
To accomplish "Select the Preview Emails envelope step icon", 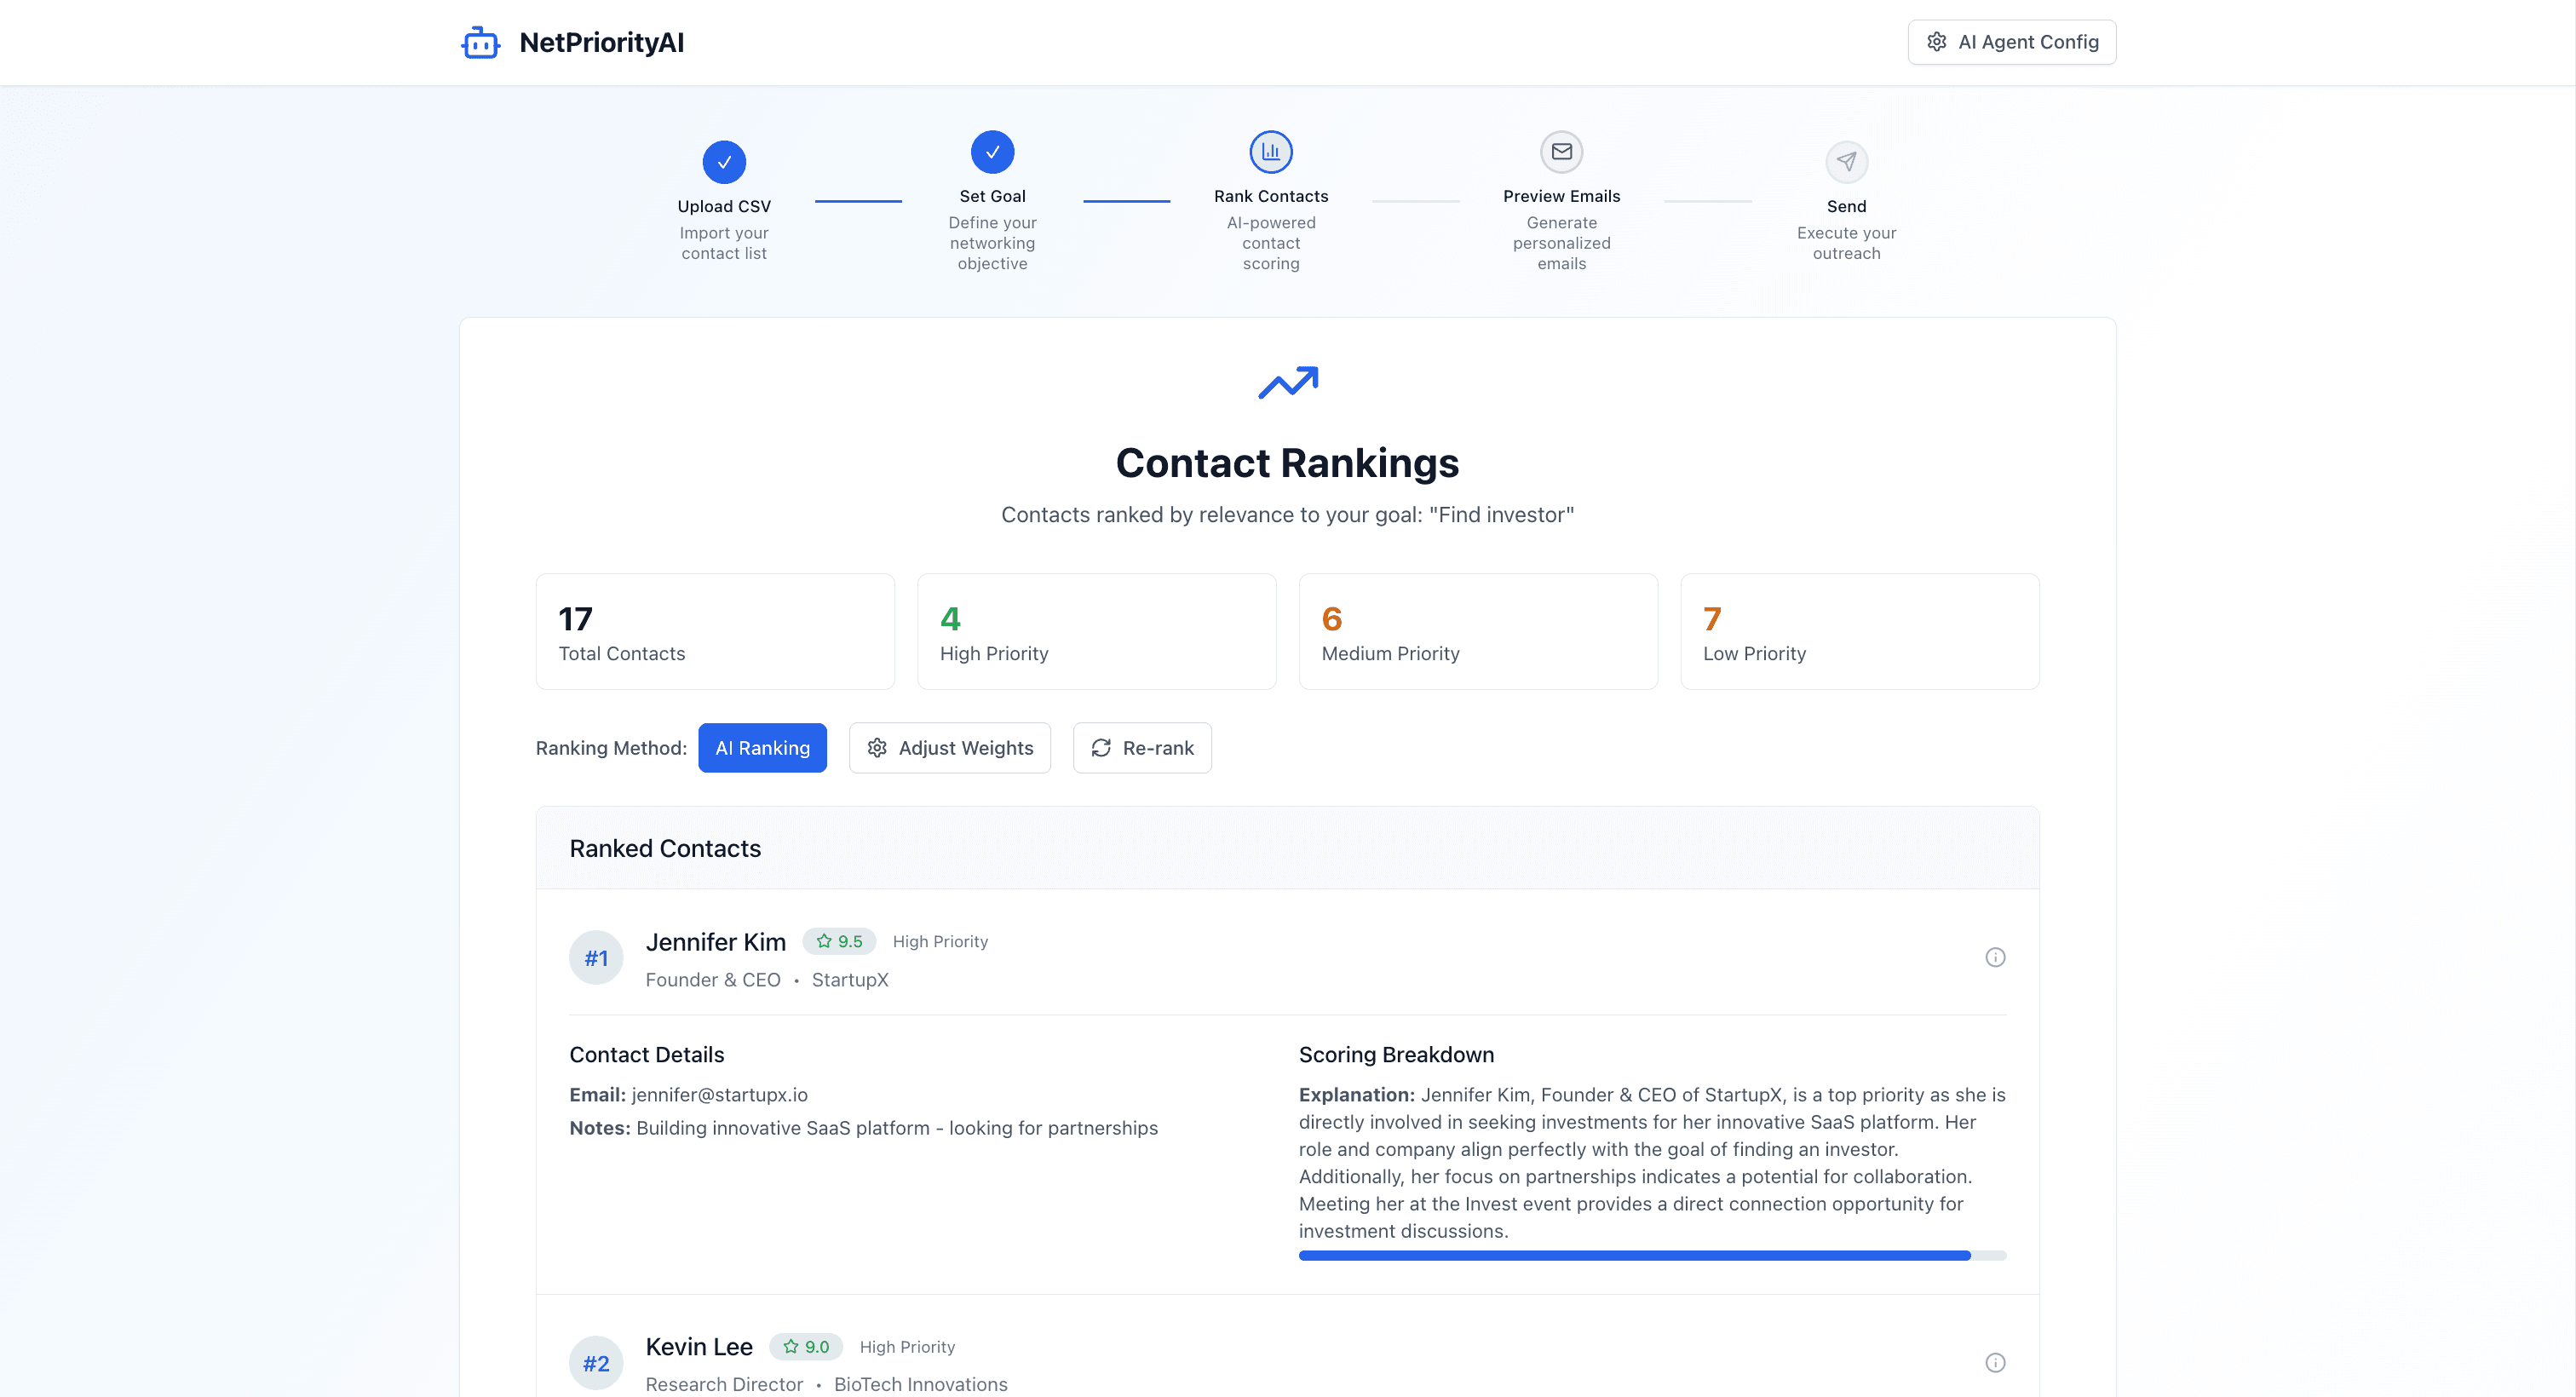I will point(1561,152).
